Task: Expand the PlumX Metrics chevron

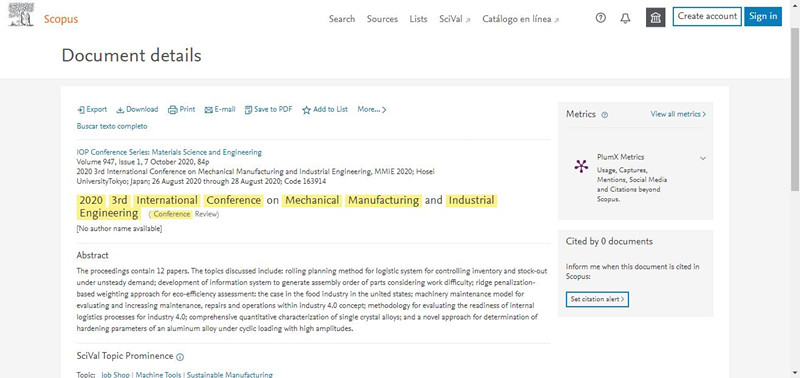Action: [x=703, y=158]
